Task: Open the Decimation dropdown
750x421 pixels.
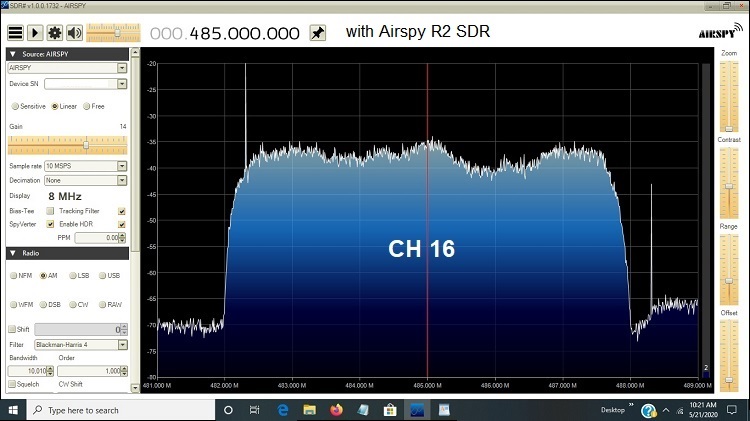Action: coord(121,180)
